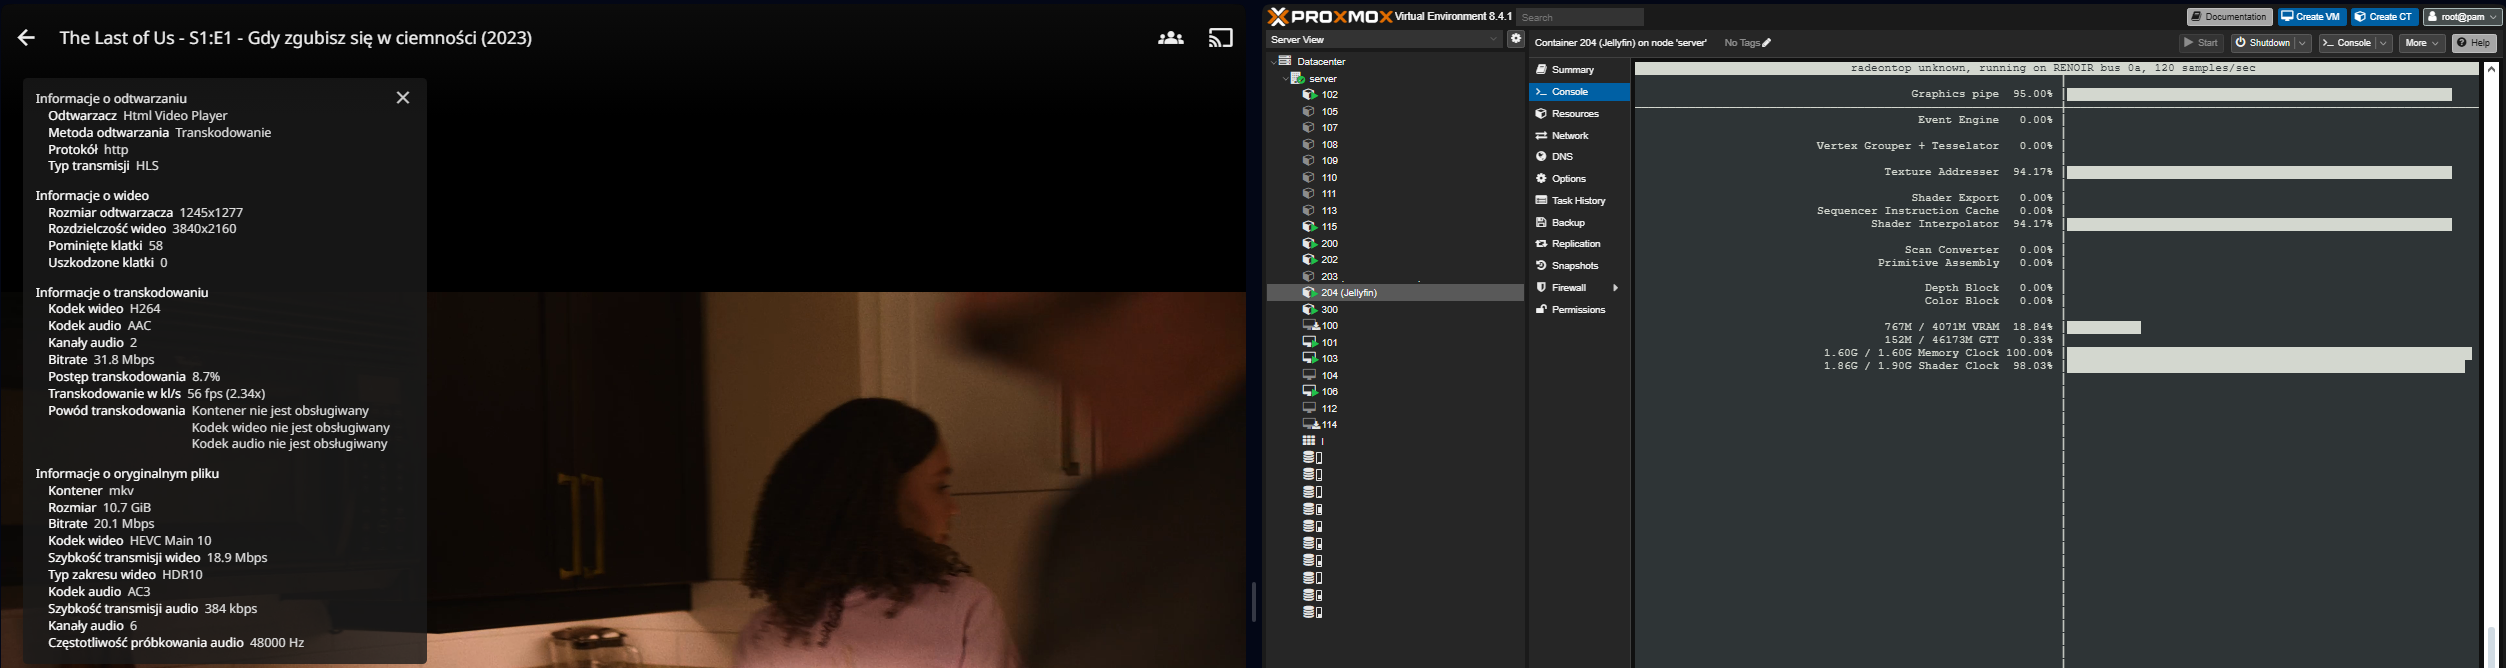Click the Proxmox search field
This screenshot has height=668, width=2506.
pyautogui.click(x=1578, y=17)
